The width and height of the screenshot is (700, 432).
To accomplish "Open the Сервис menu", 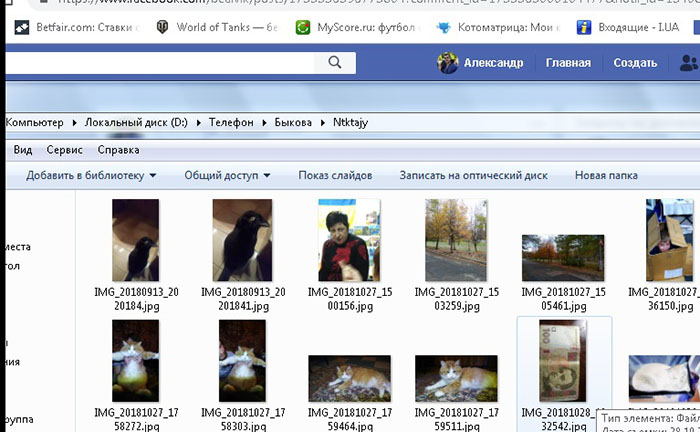I will (x=65, y=150).
